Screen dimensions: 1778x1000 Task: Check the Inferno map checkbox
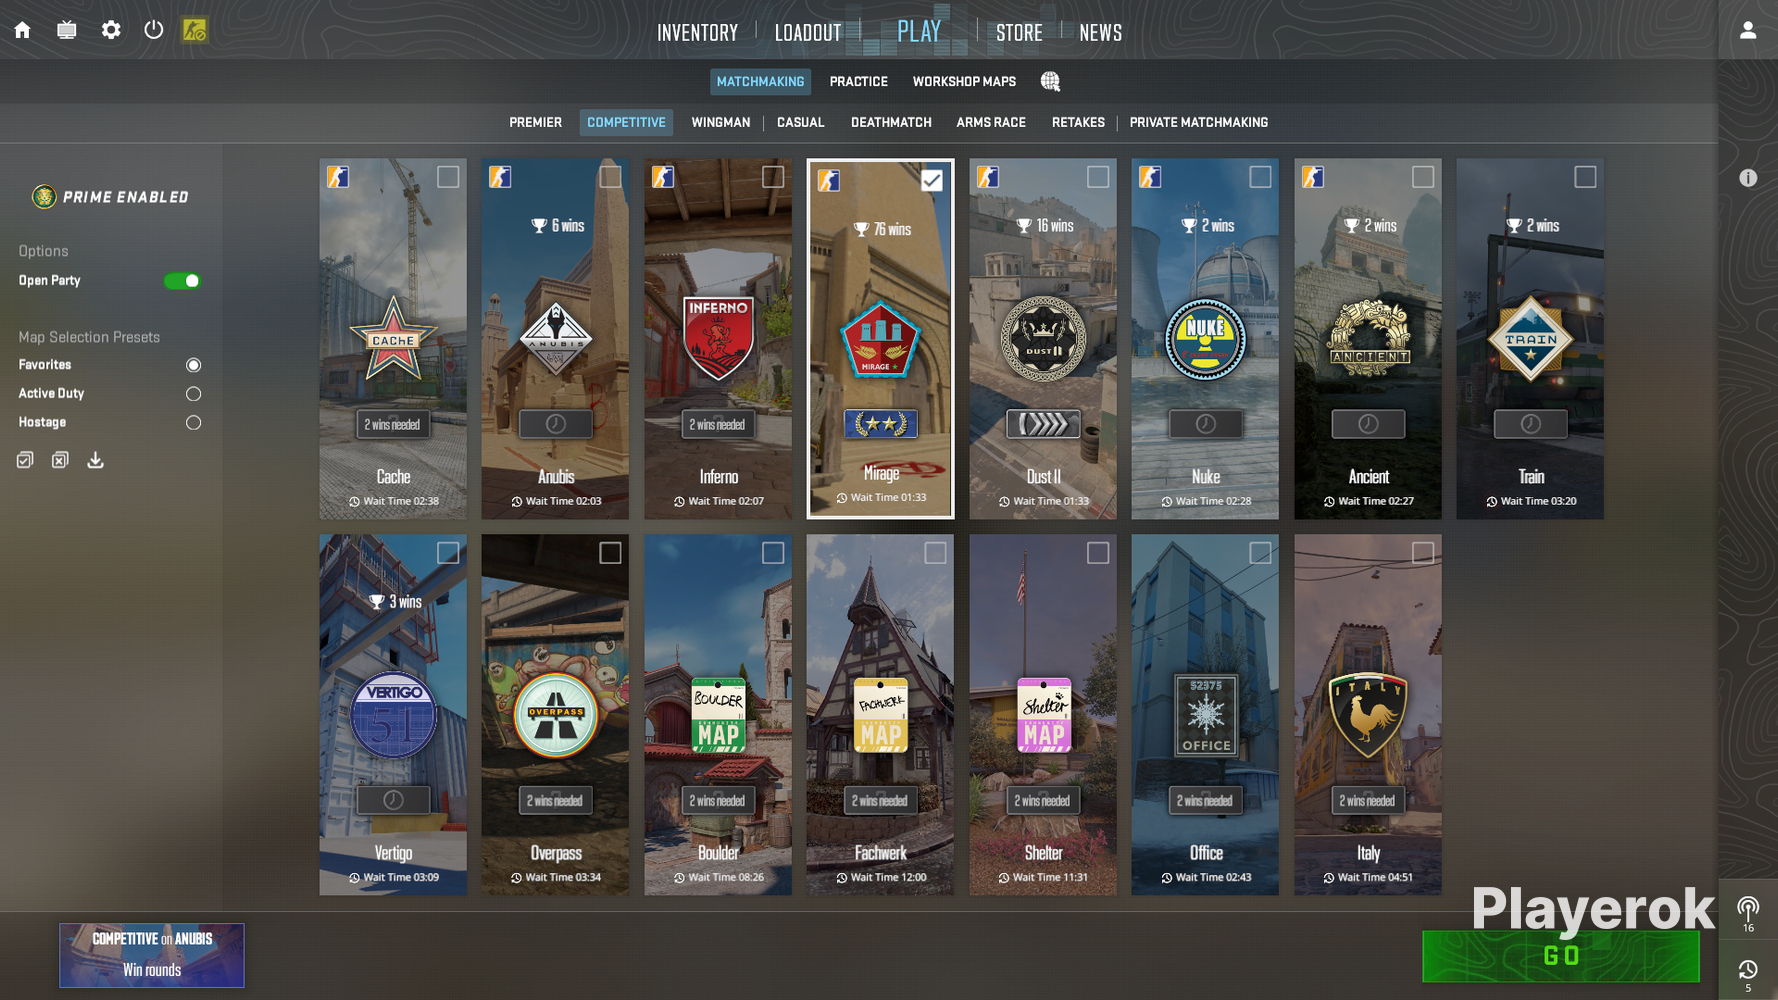coord(773,177)
